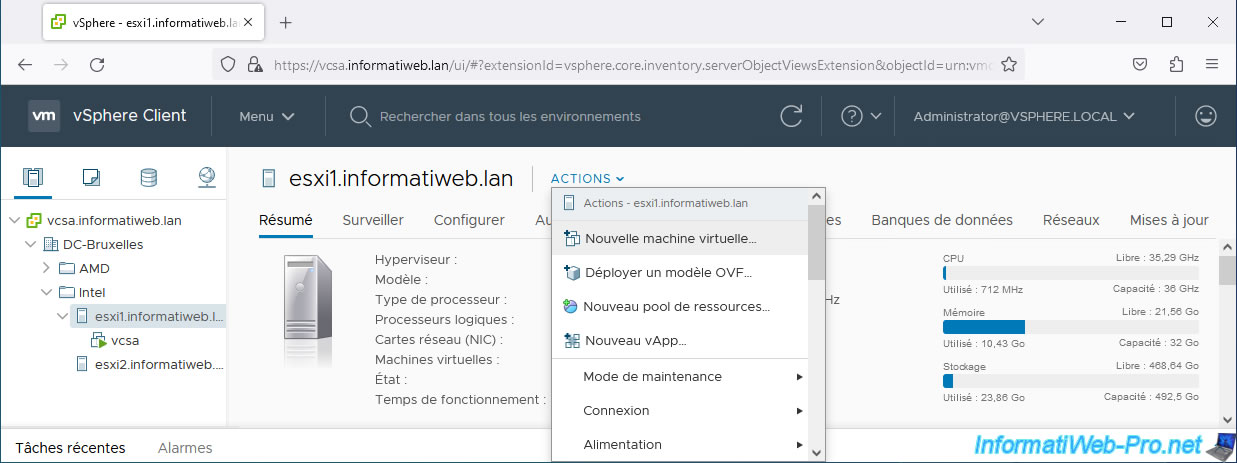Image resolution: width=1237 pixels, height=463 pixels.
Task: Open the Networking inventory view icon
Action: (206, 178)
